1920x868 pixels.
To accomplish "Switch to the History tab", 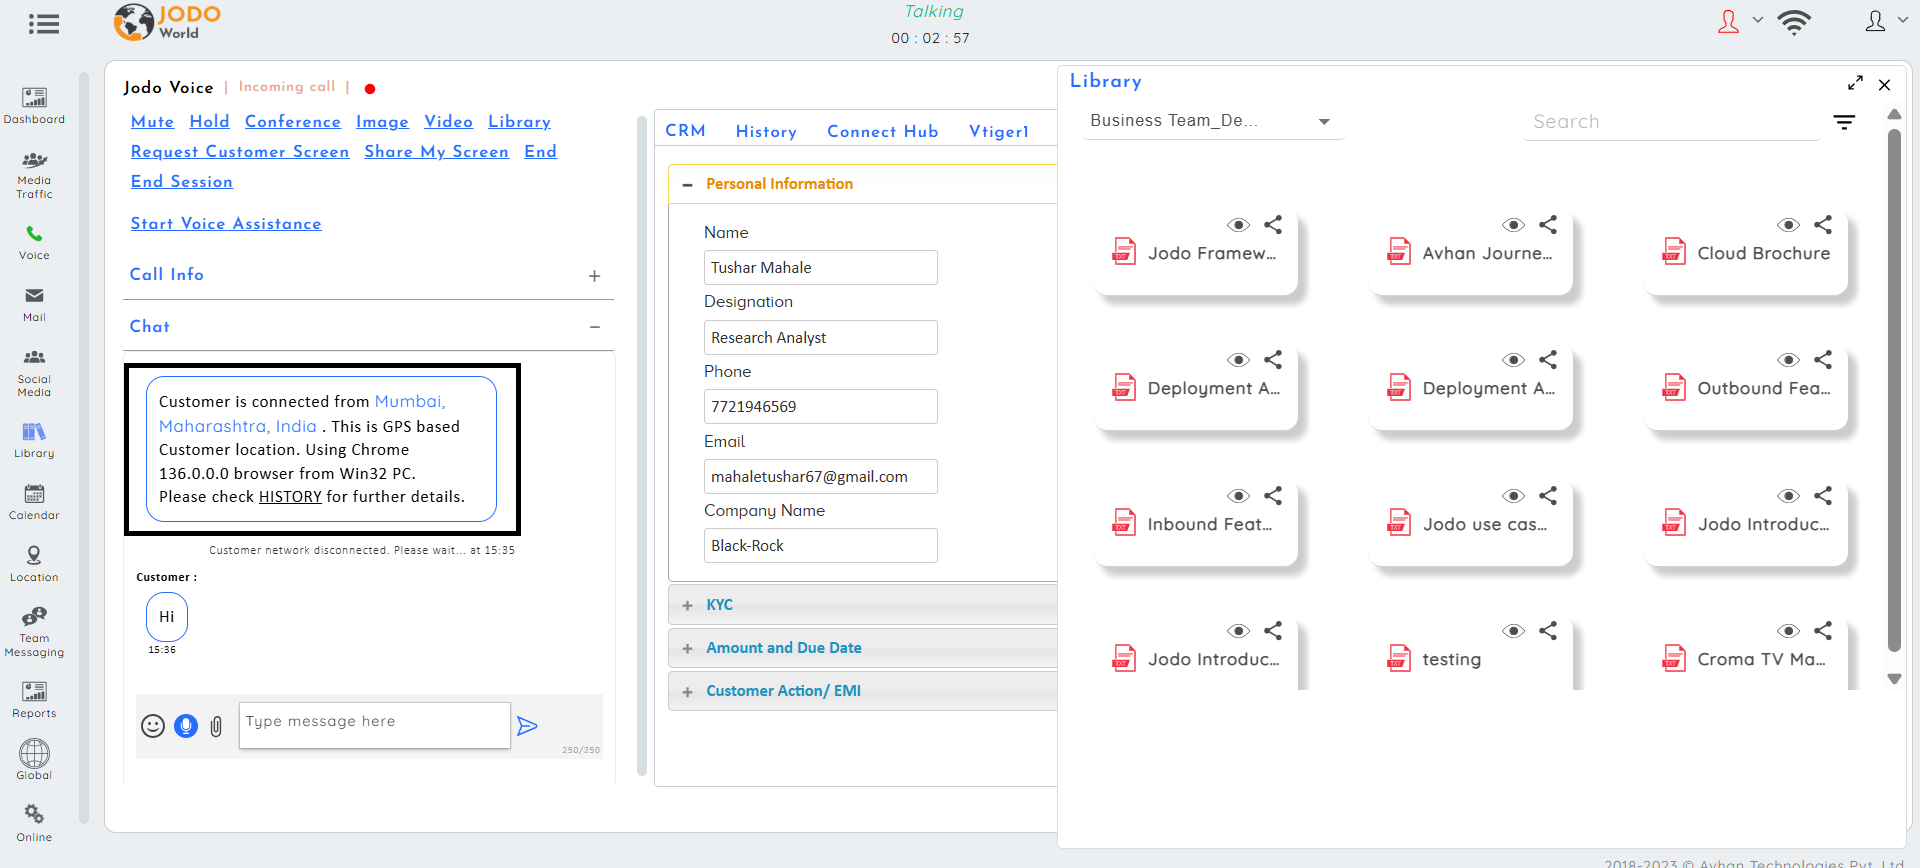I will [x=766, y=132].
